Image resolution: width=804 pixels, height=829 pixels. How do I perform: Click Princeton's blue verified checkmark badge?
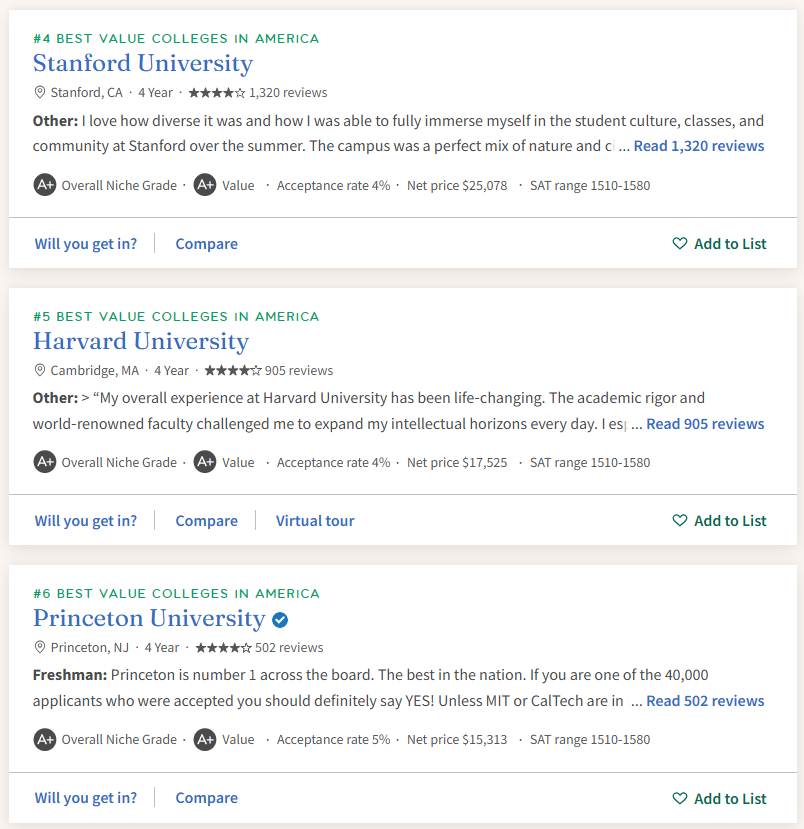tap(280, 619)
